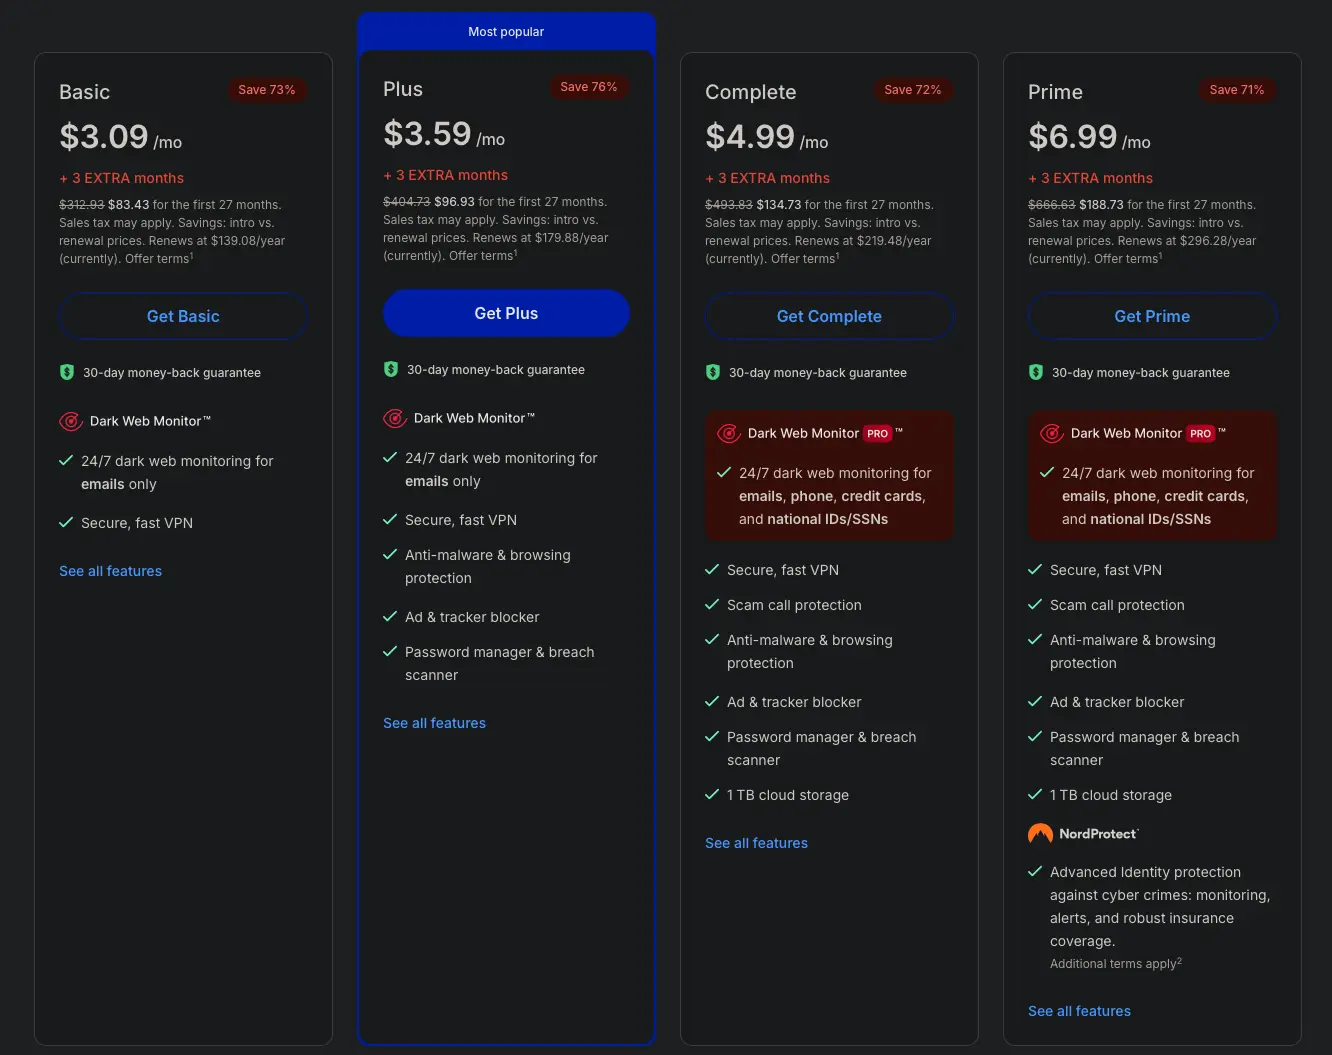Click the $3.59 /mo price
Viewport: 1332px width, 1055px height.
[x=444, y=134]
